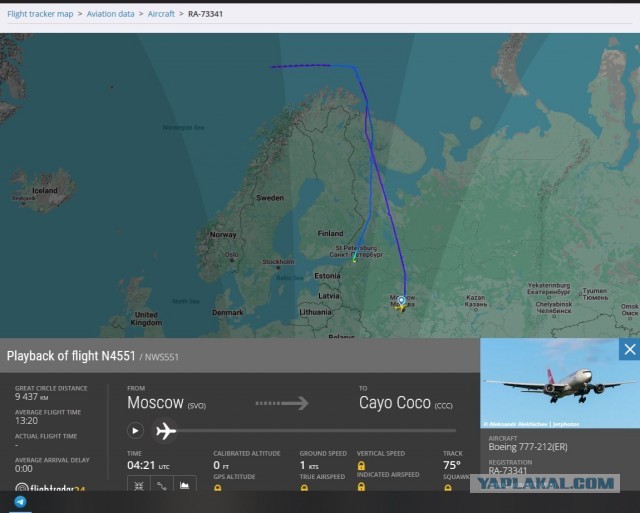Viewport: 640px width, 513px height.
Task: Click the St Petersburg label on the map
Action: click(x=356, y=251)
